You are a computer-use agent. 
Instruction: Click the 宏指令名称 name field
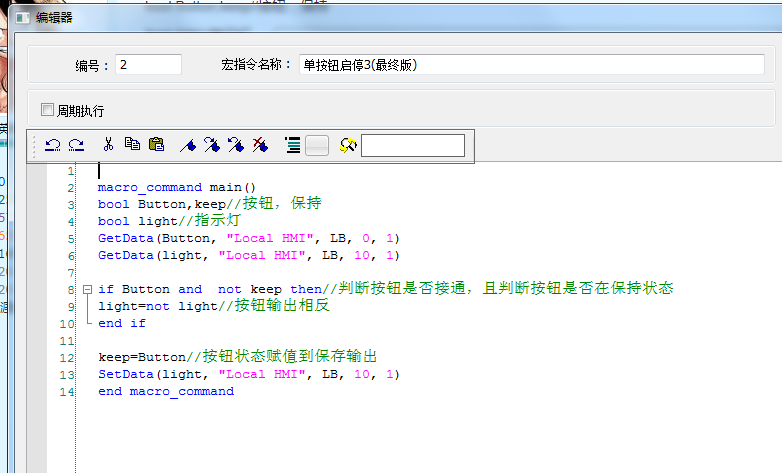(x=531, y=64)
